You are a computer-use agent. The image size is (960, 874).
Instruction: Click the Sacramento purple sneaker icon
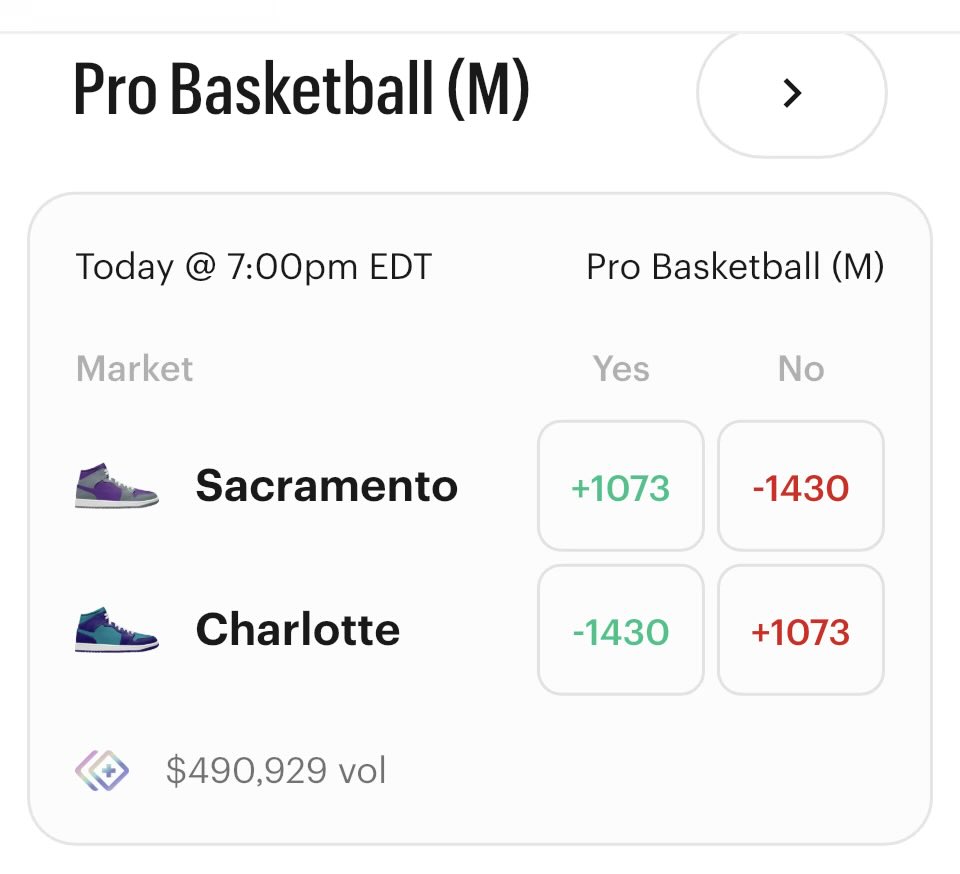point(117,486)
